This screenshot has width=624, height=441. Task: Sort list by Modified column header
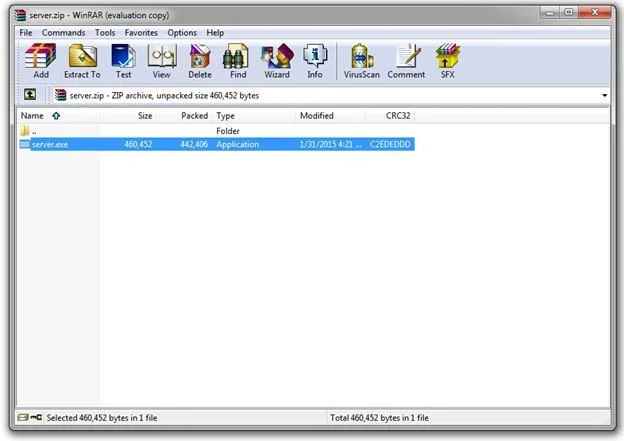[317, 116]
